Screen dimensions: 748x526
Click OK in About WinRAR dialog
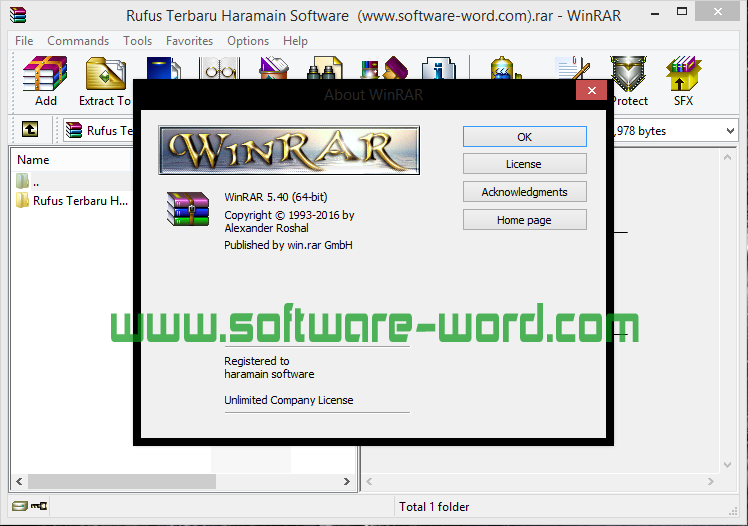(525, 137)
